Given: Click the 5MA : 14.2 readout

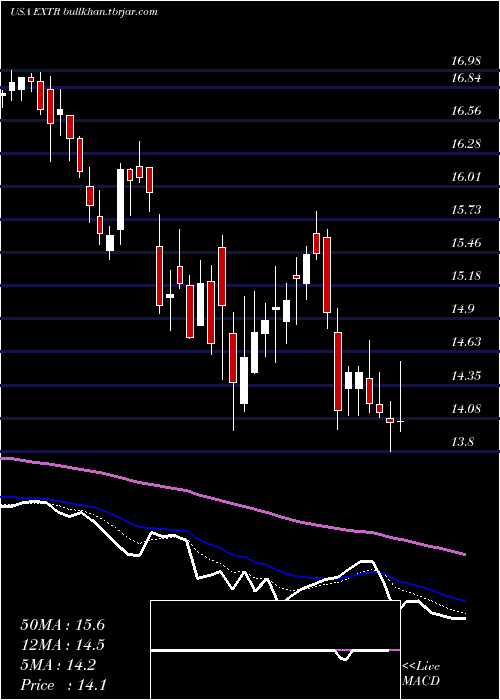Looking at the screenshot, I should [x=58, y=666].
